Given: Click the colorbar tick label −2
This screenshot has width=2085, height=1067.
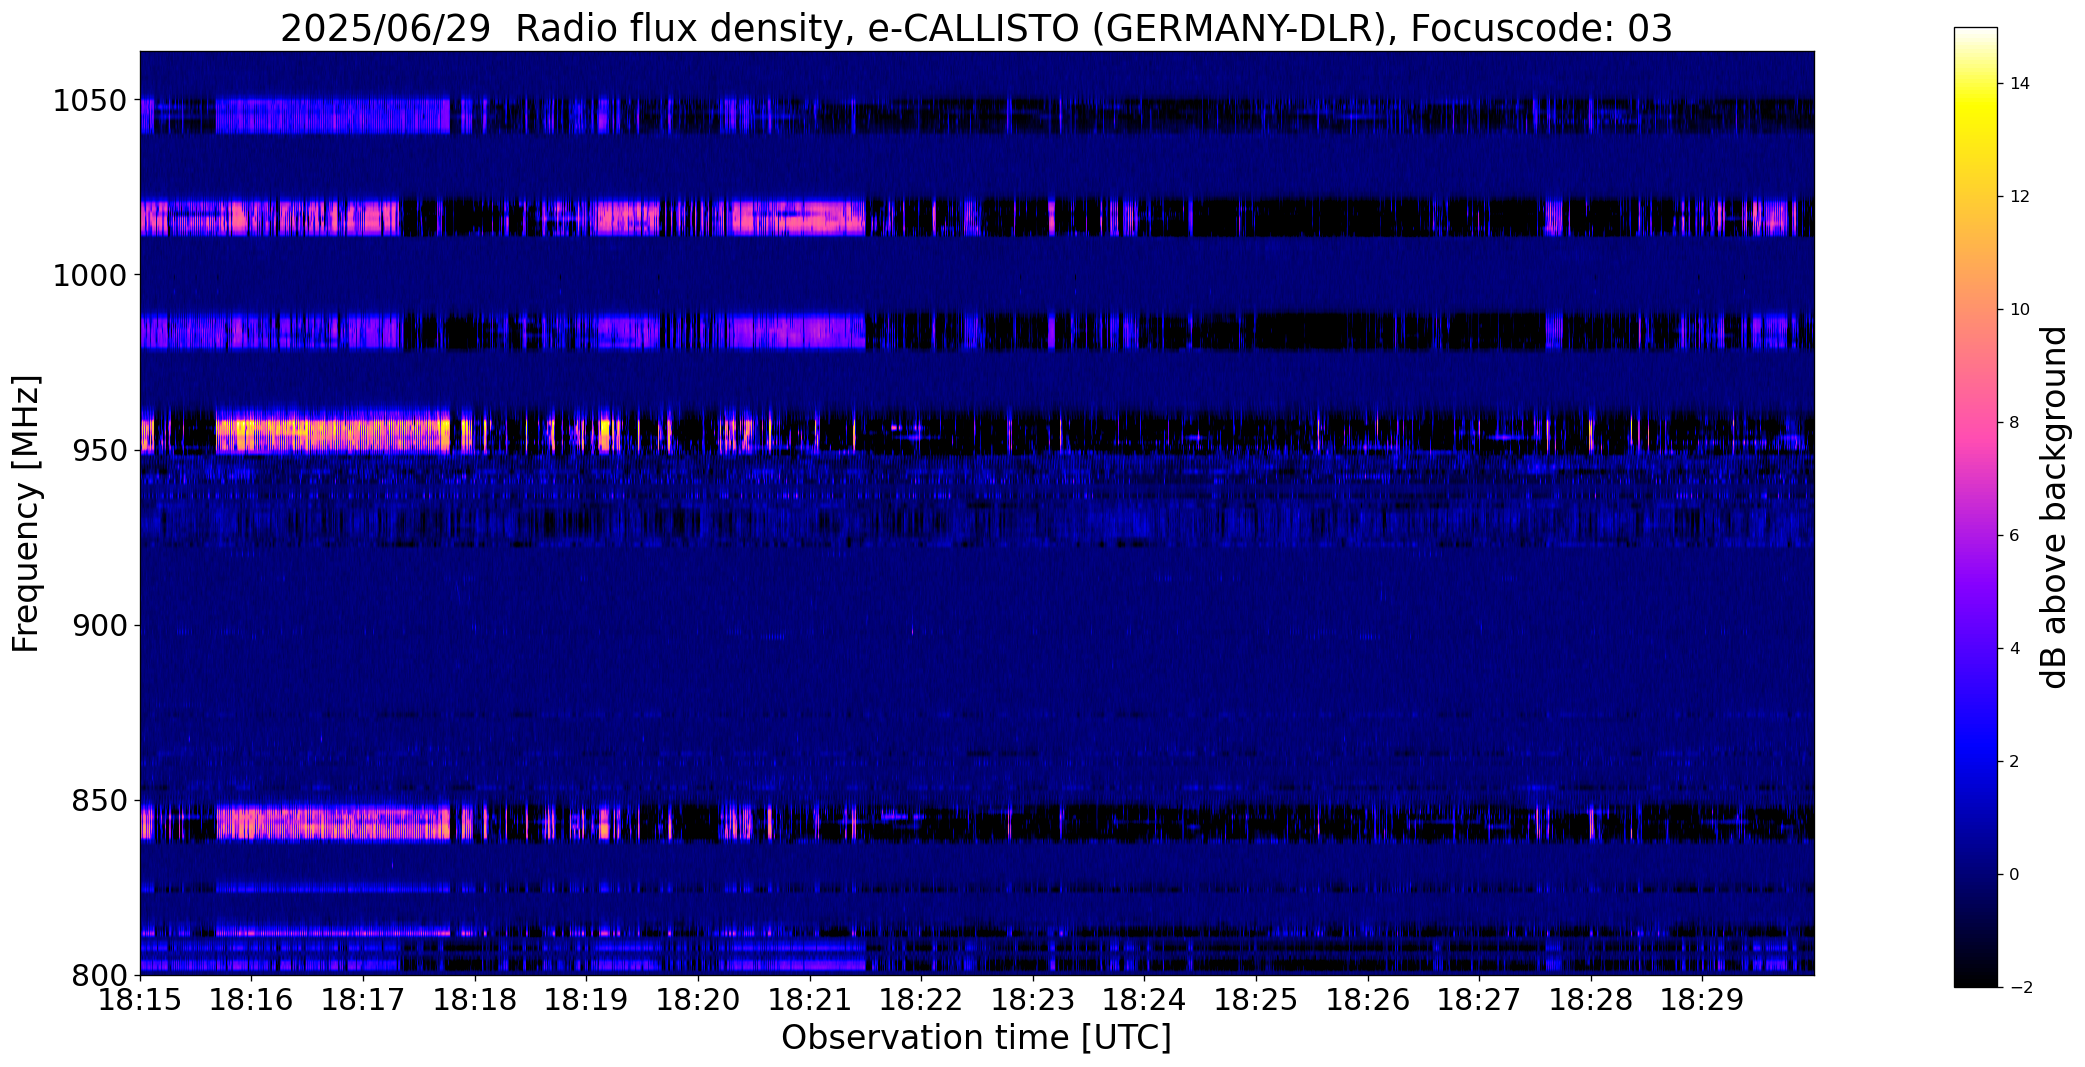Looking at the screenshot, I should coord(2020,988).
